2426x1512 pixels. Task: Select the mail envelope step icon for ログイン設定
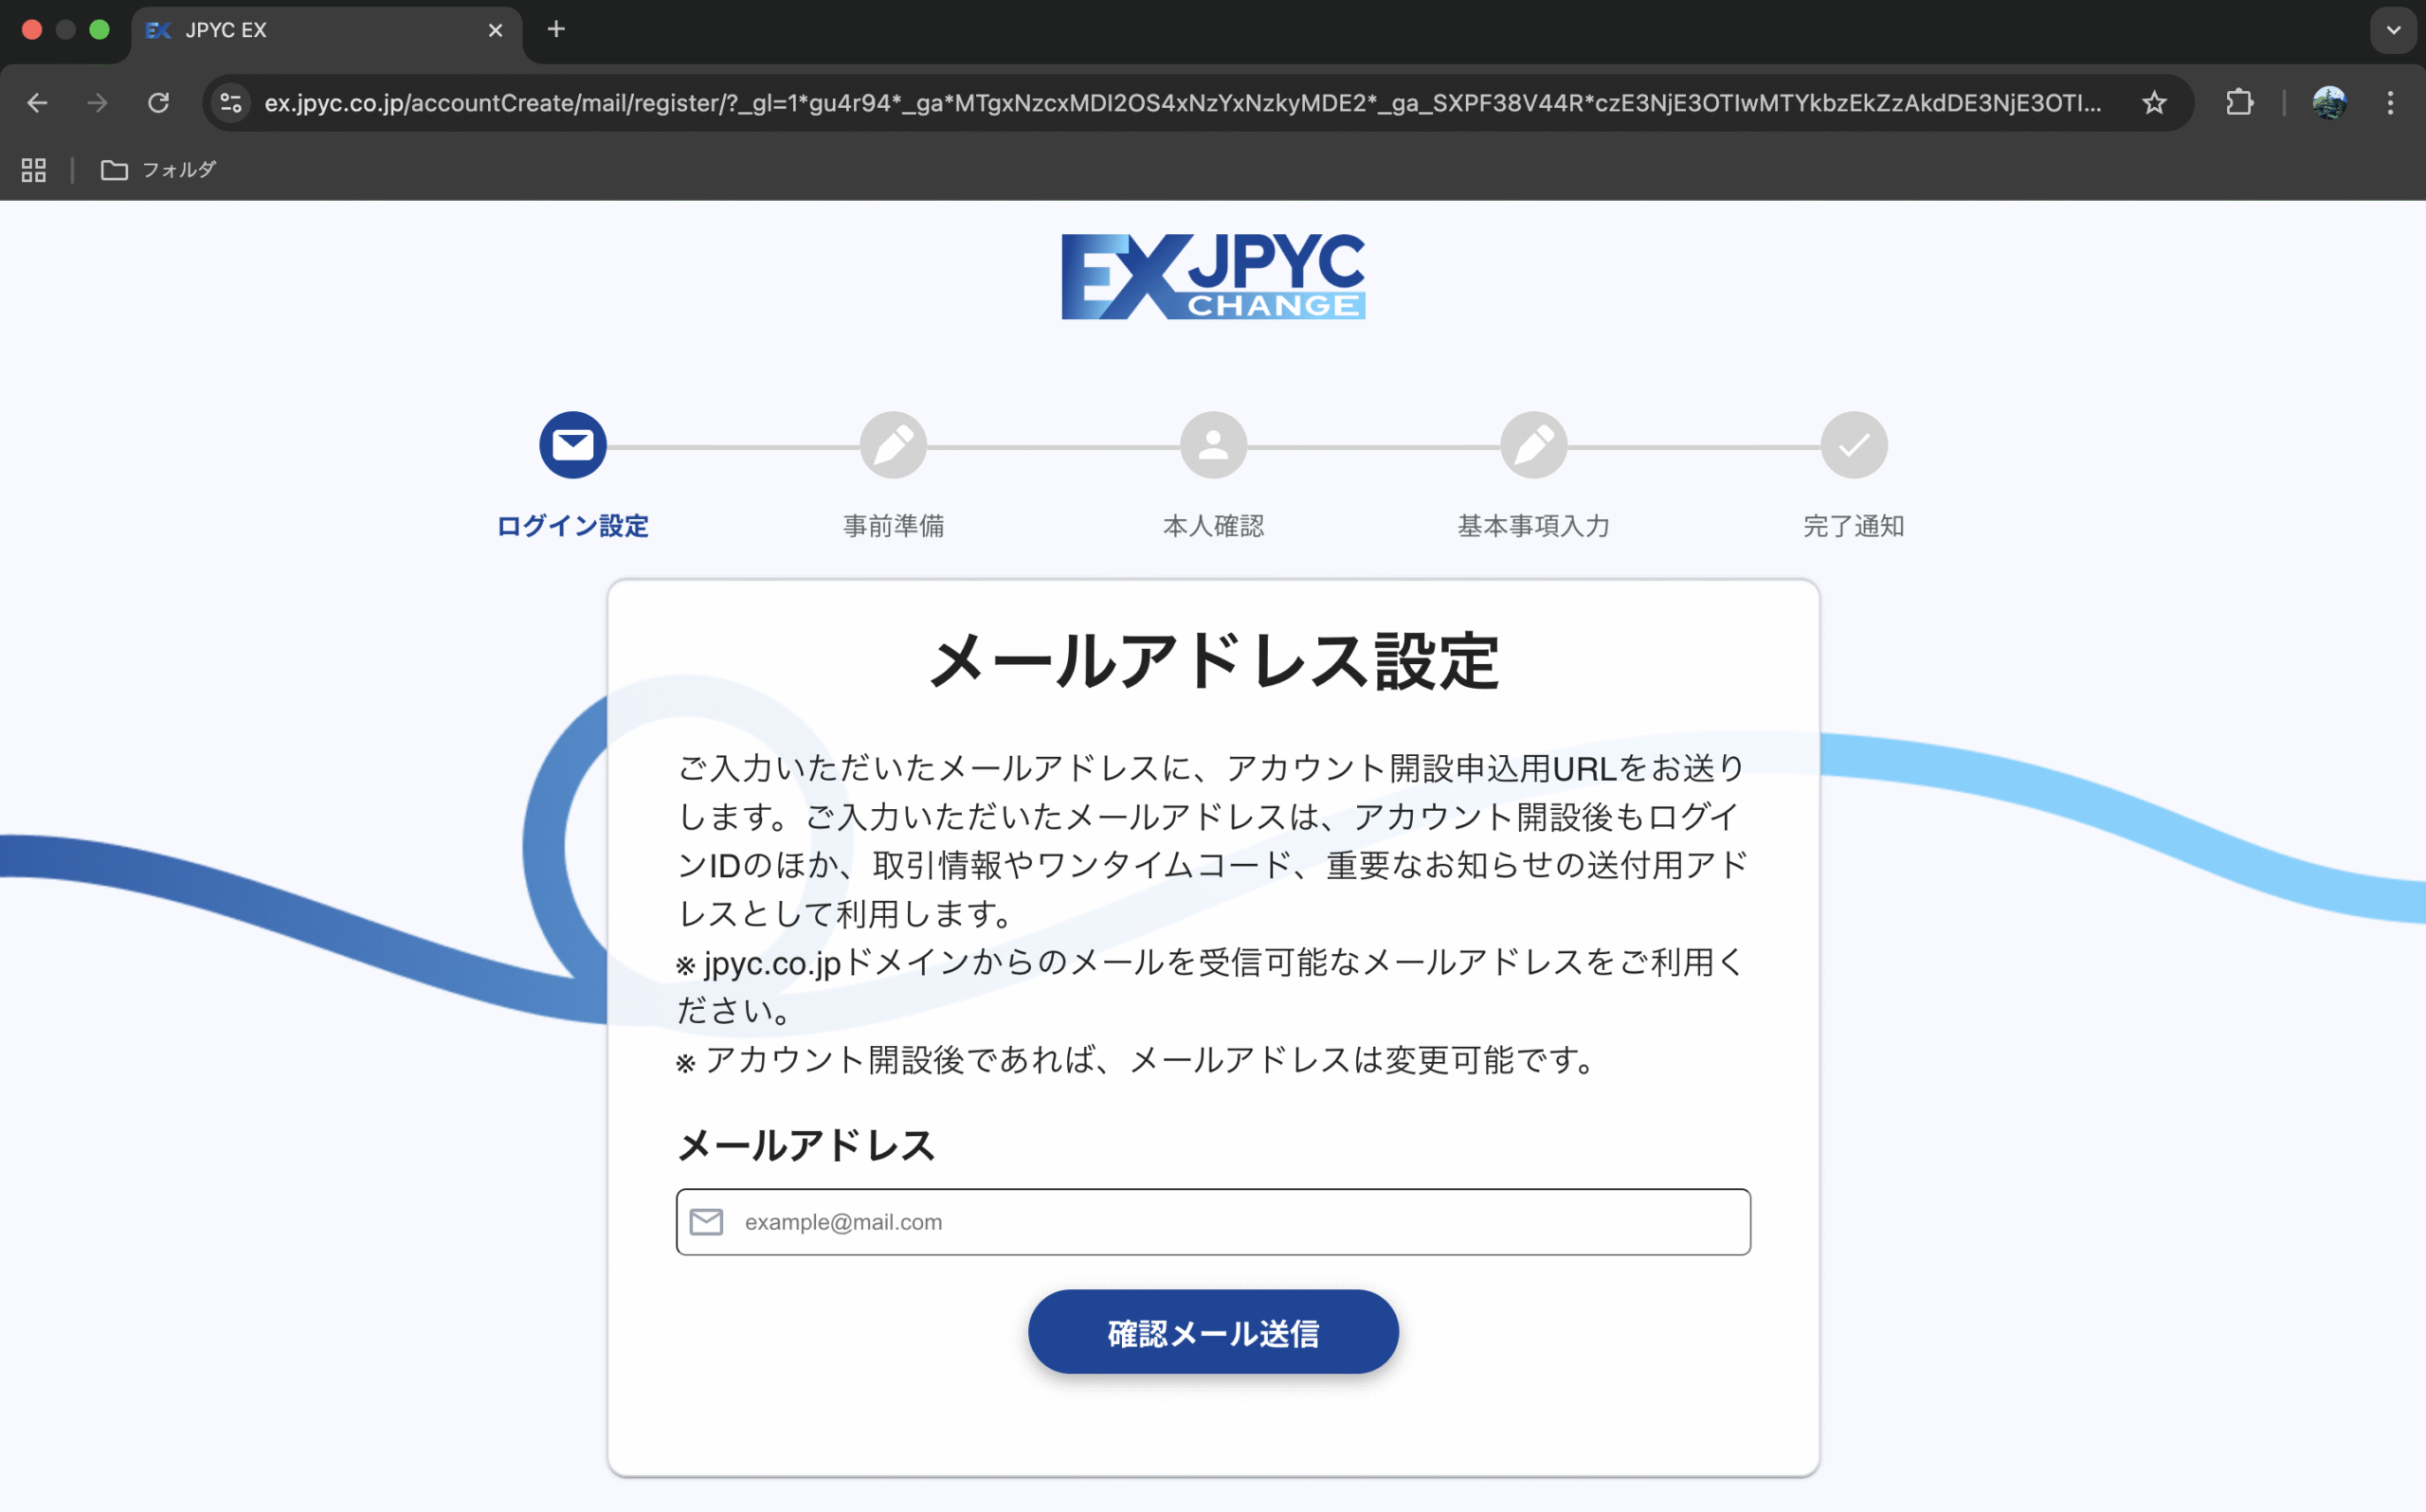pyautogui.click(x=572, y=444)
